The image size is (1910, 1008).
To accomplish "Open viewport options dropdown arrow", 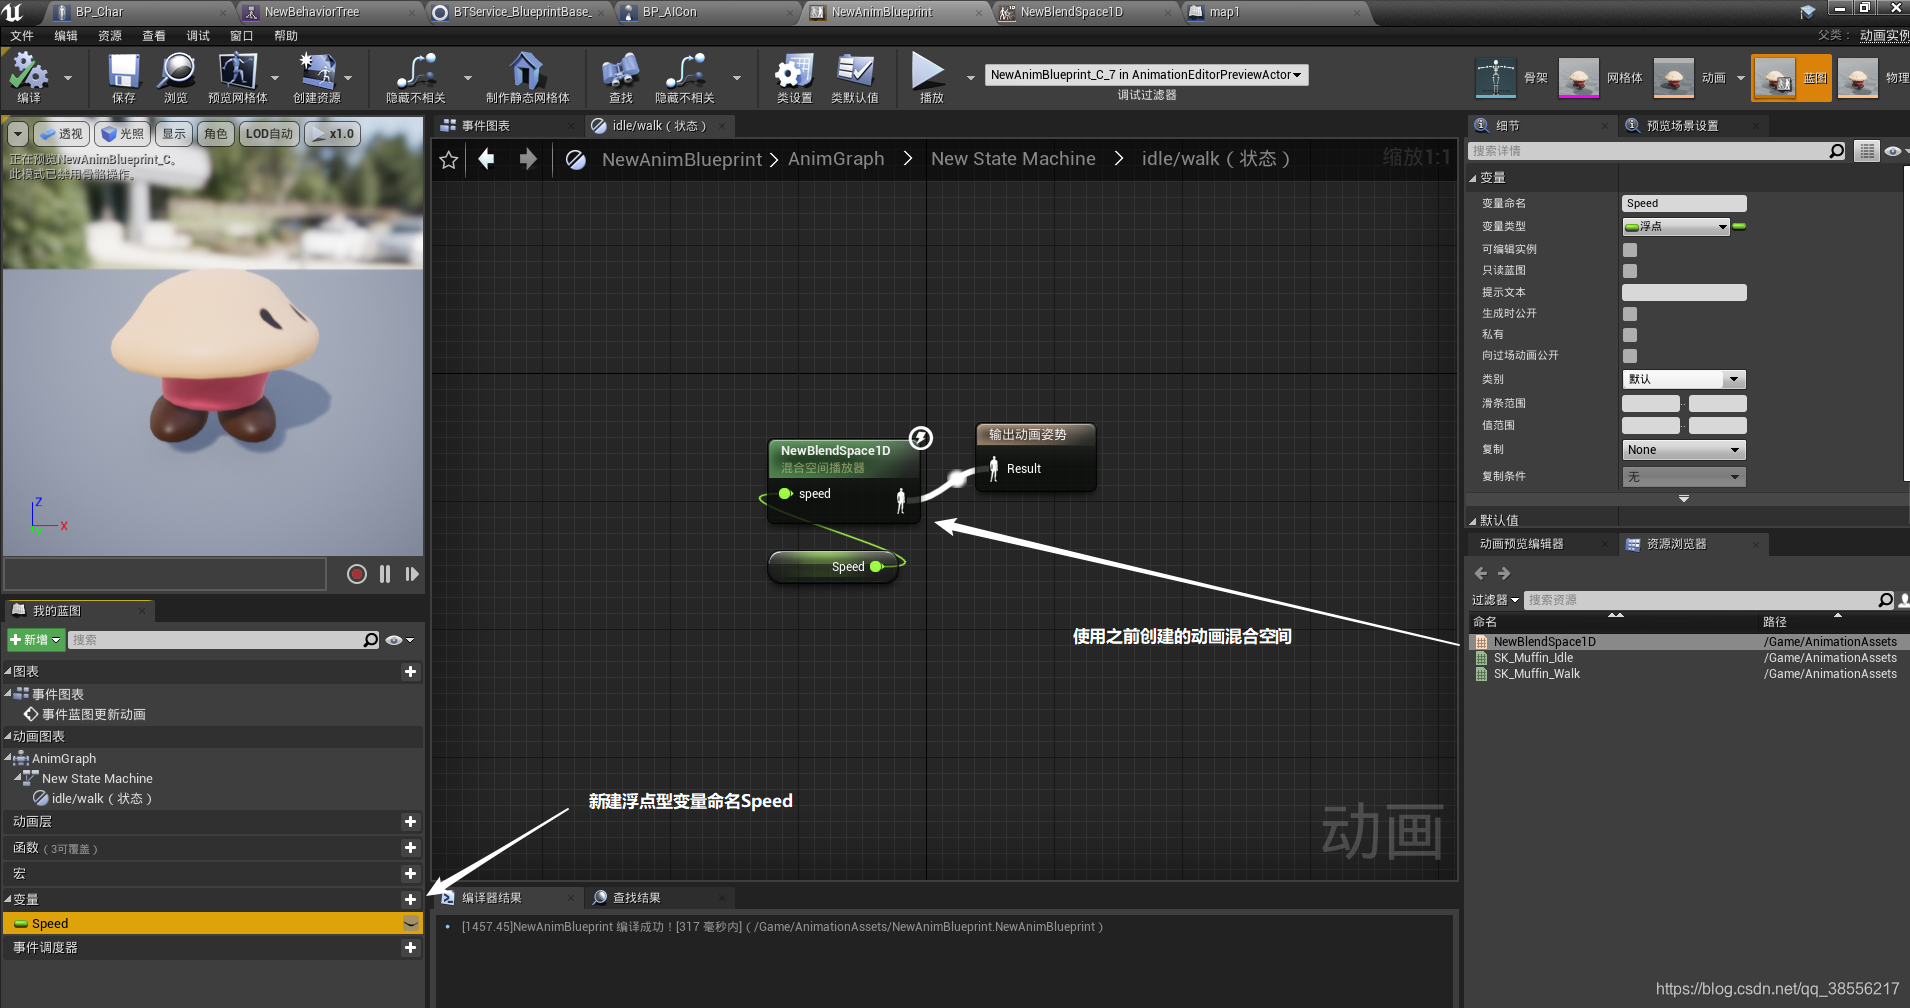I will pos(18,134).
